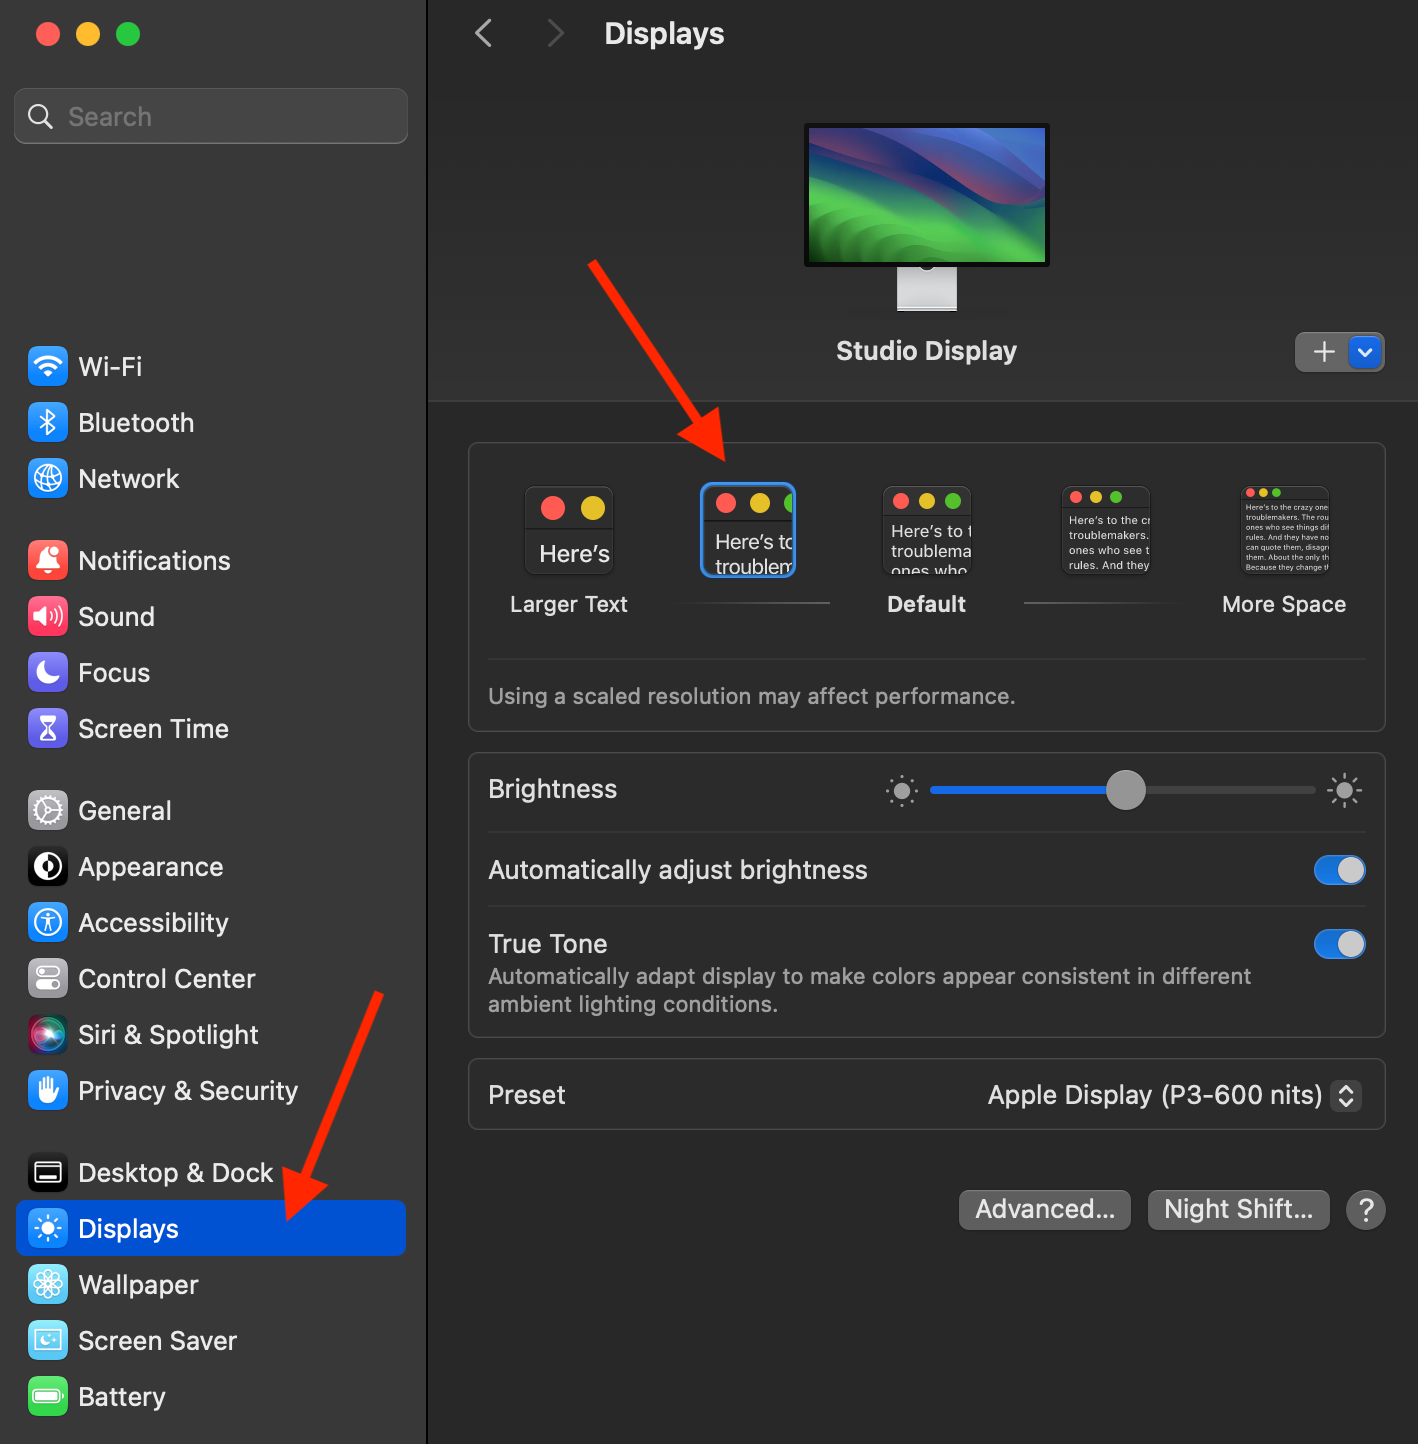Toggle Automatically adjust brightness switch
Viewport: 1418px width, 1444px height.
point(1340,870)
